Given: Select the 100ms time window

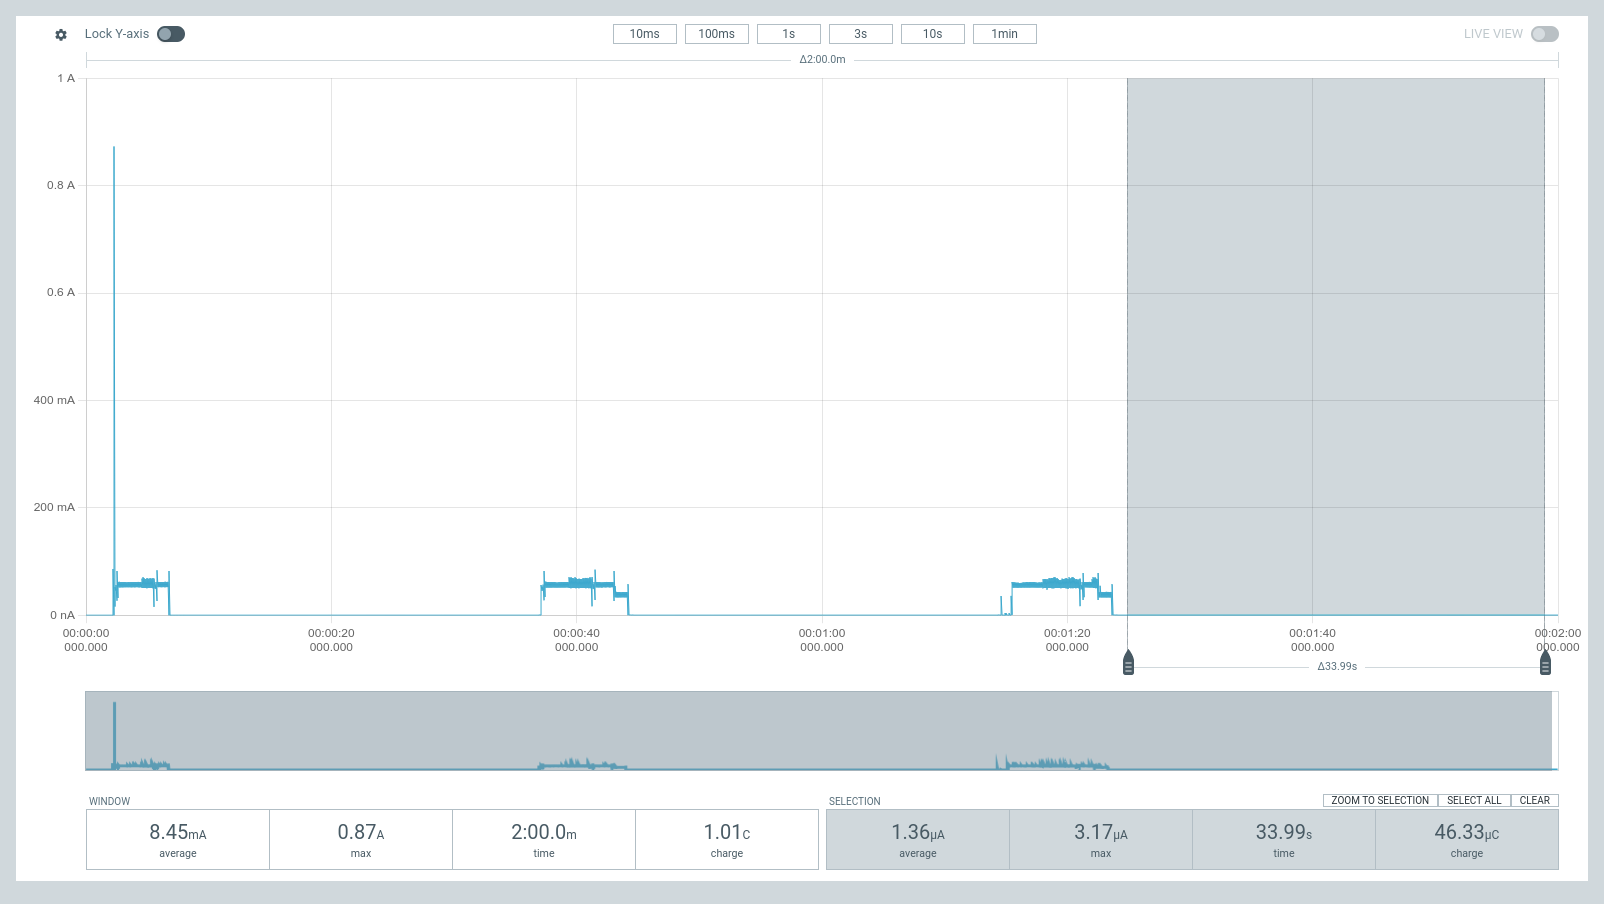Looking at the screenshot, I should (716, 33).
